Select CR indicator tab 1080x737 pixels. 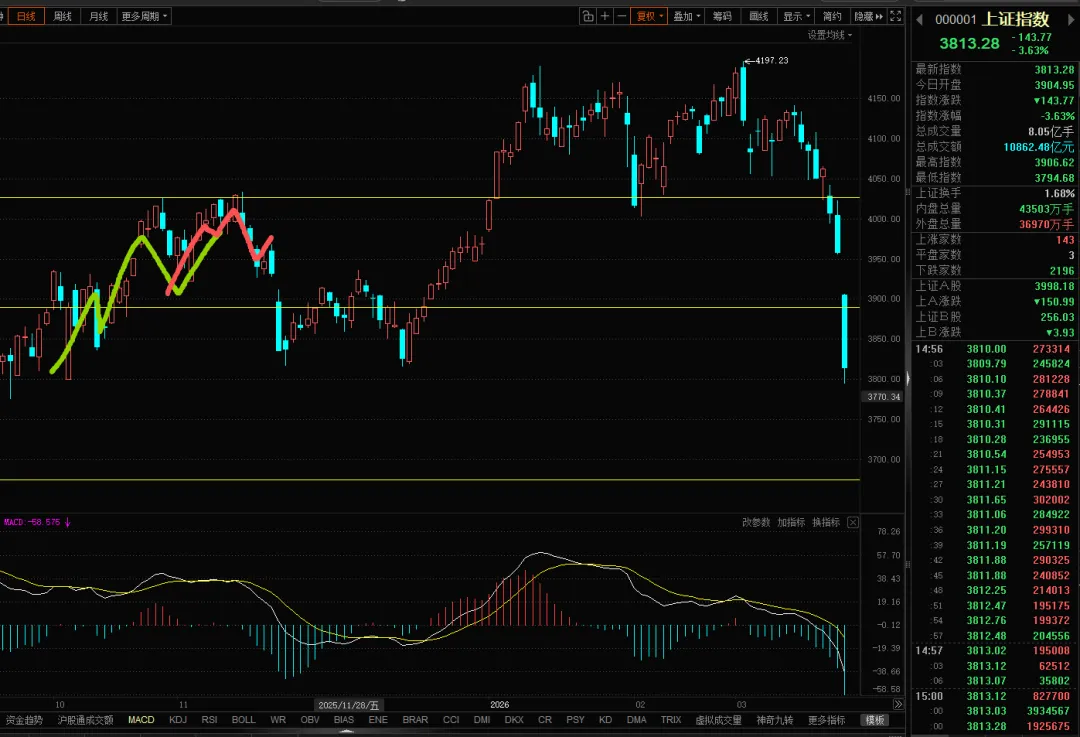point(545,720)
